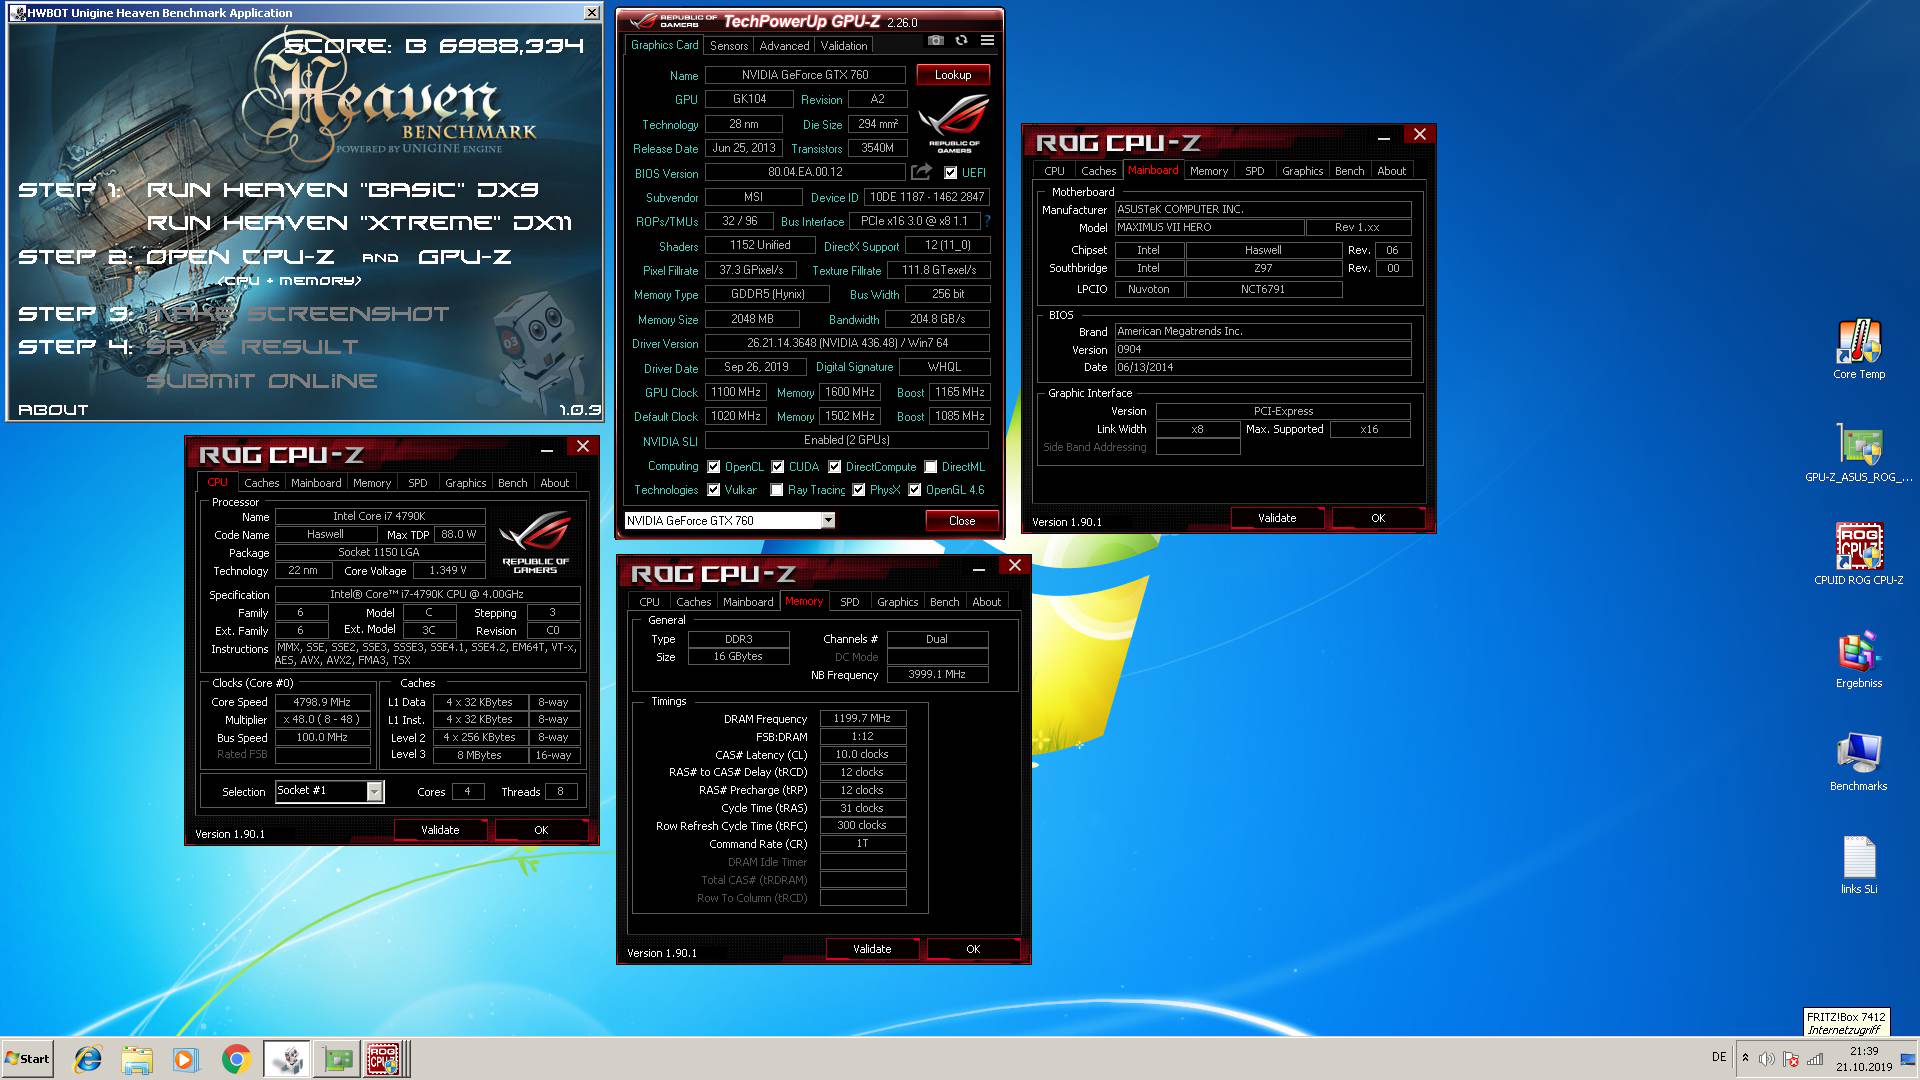Open Core Temp desktop icon

point(1859,349)
